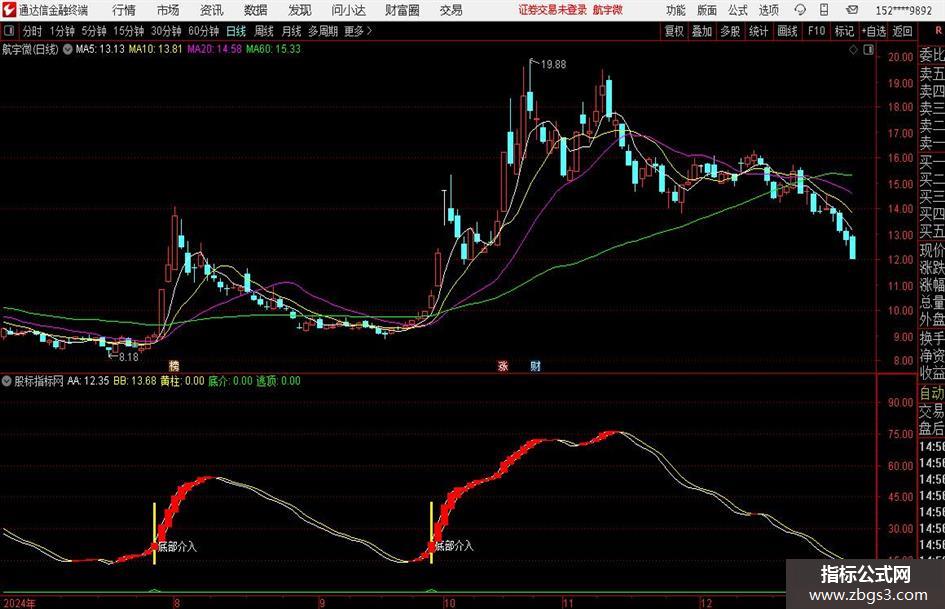
Task: Switch to the 月线 monthly tab
Action: 291,31
